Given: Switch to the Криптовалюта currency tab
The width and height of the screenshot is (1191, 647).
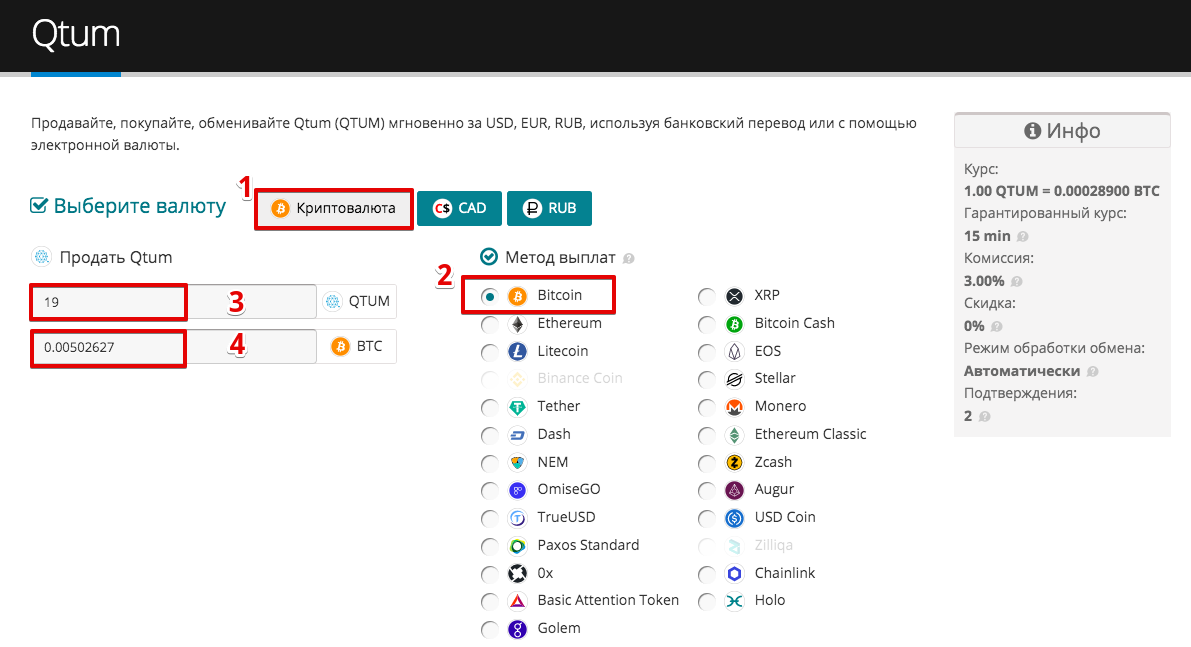Looking at the screenshot, I should [334, 209].
